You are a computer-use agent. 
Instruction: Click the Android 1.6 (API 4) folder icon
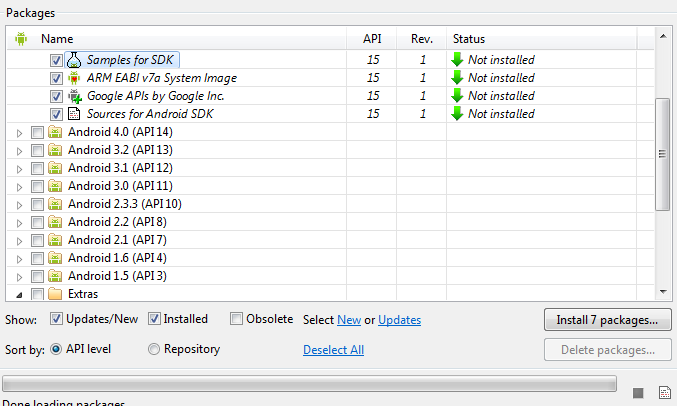pyautogui.click(x=55, y=258)
